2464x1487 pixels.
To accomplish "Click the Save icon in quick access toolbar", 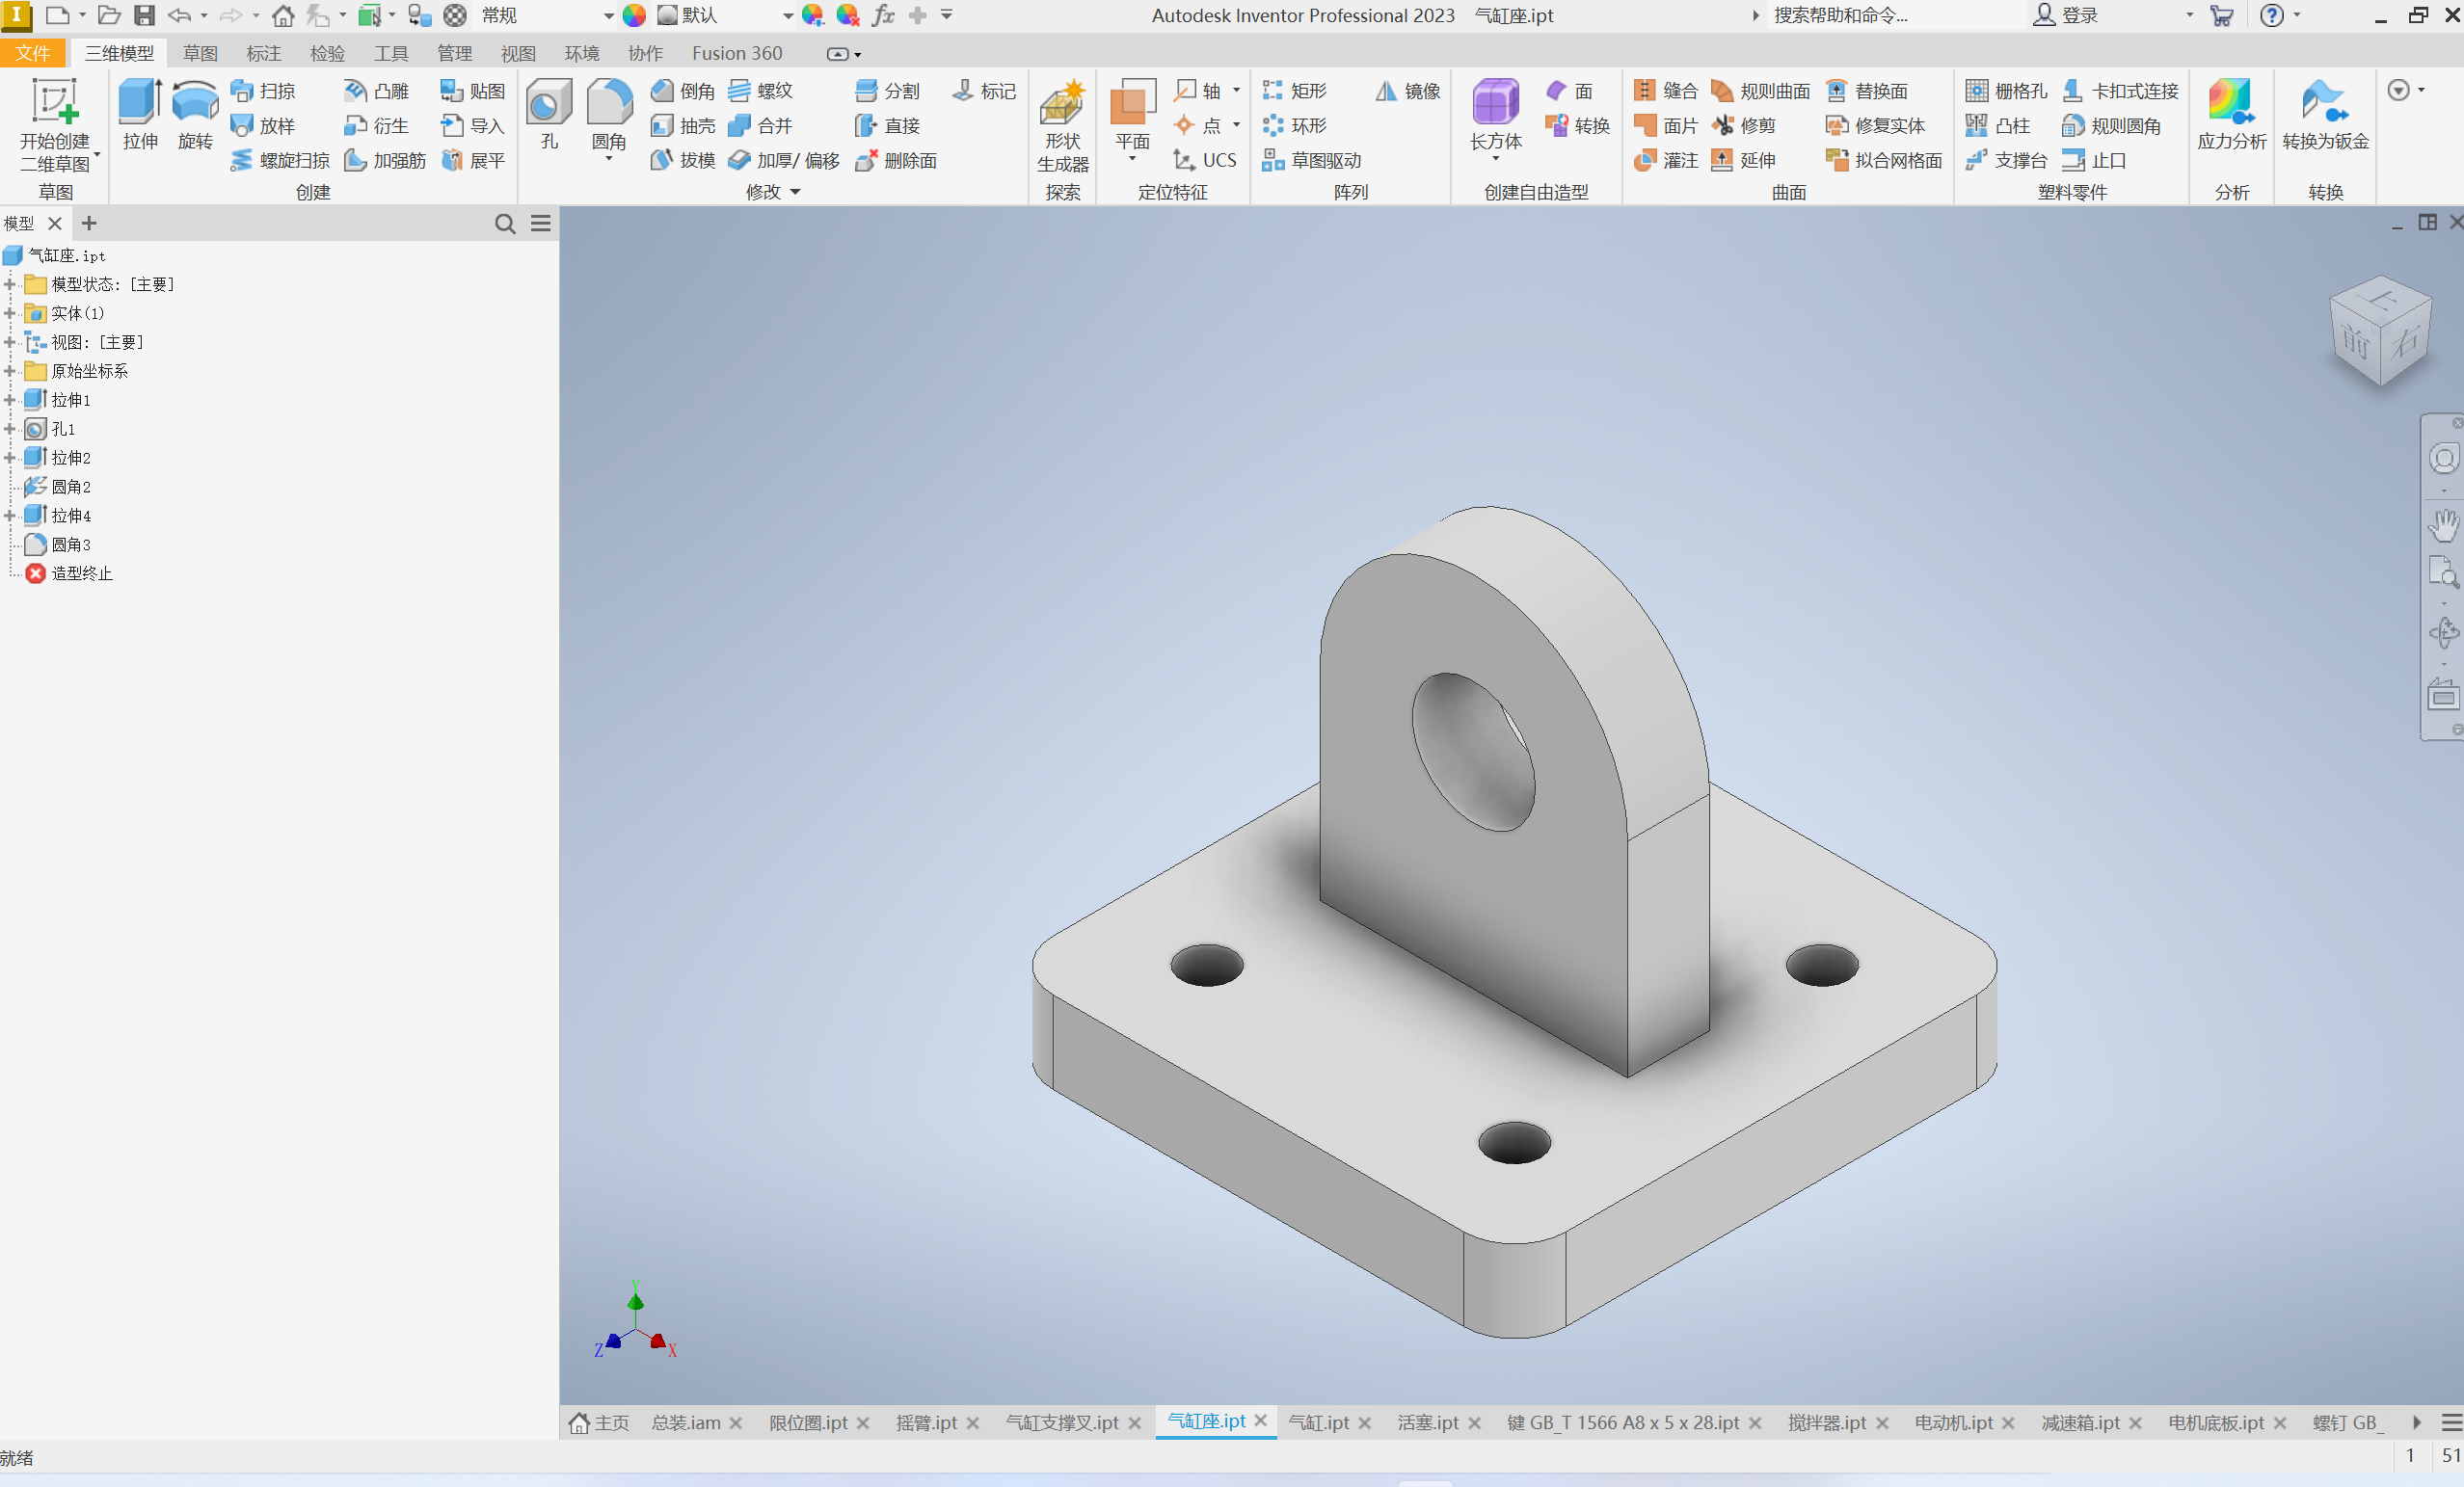I will 145,15.
